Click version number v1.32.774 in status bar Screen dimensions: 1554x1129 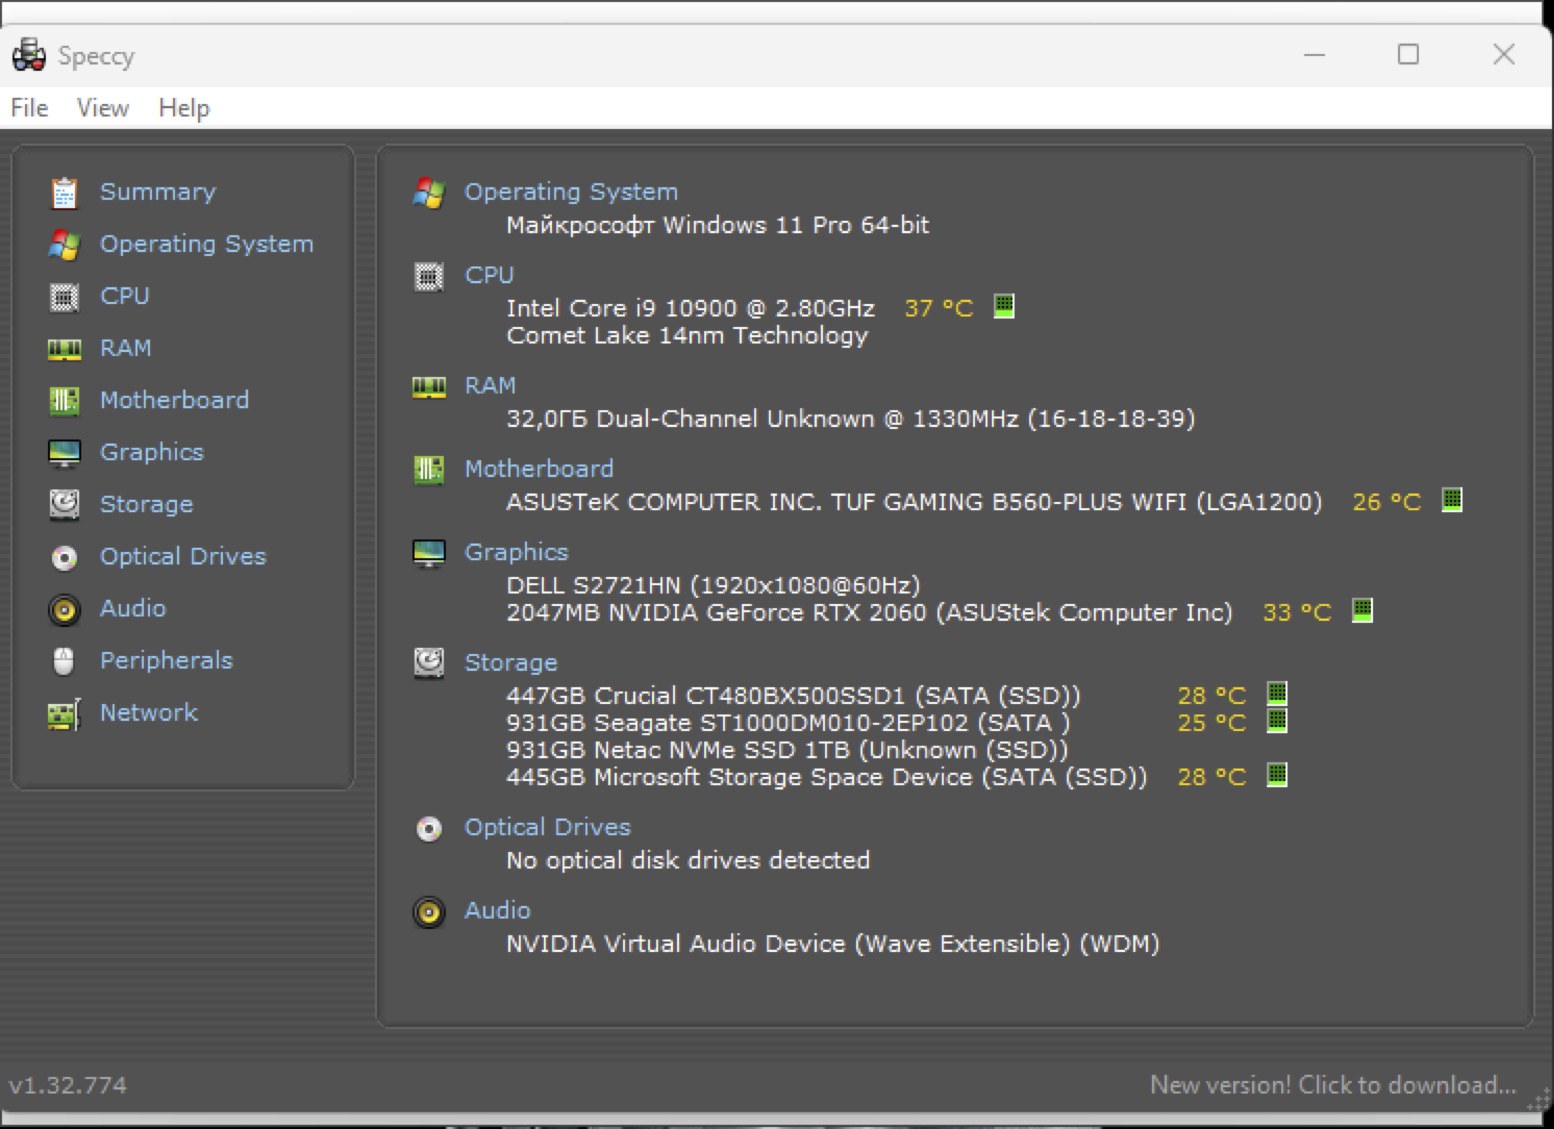[x=68, y=1085]
